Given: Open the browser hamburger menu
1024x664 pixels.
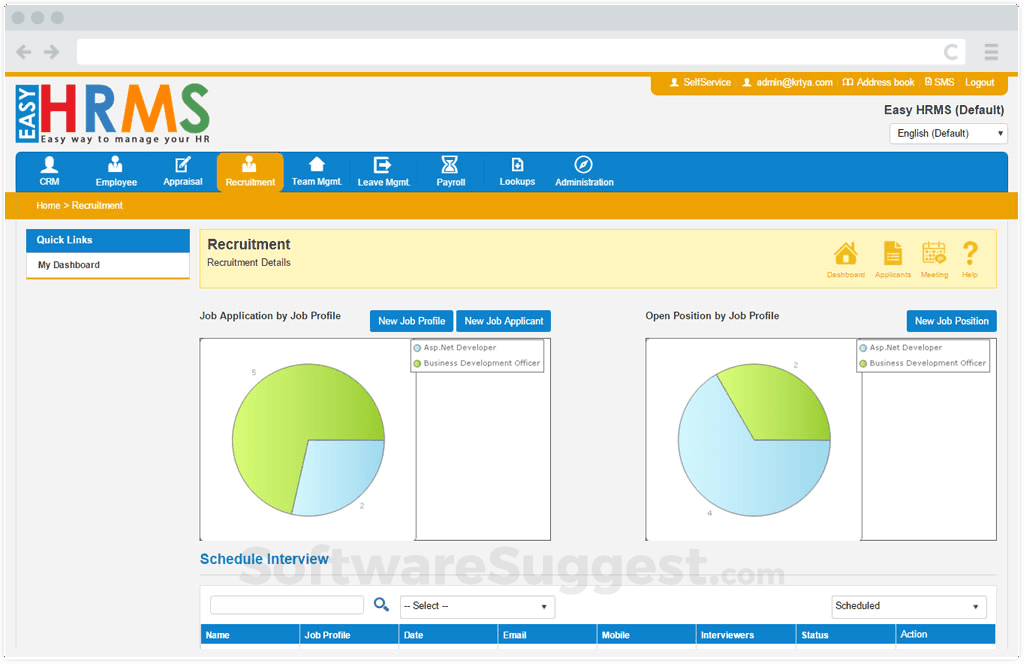Looking at the screenshot, I should (991, 52).
